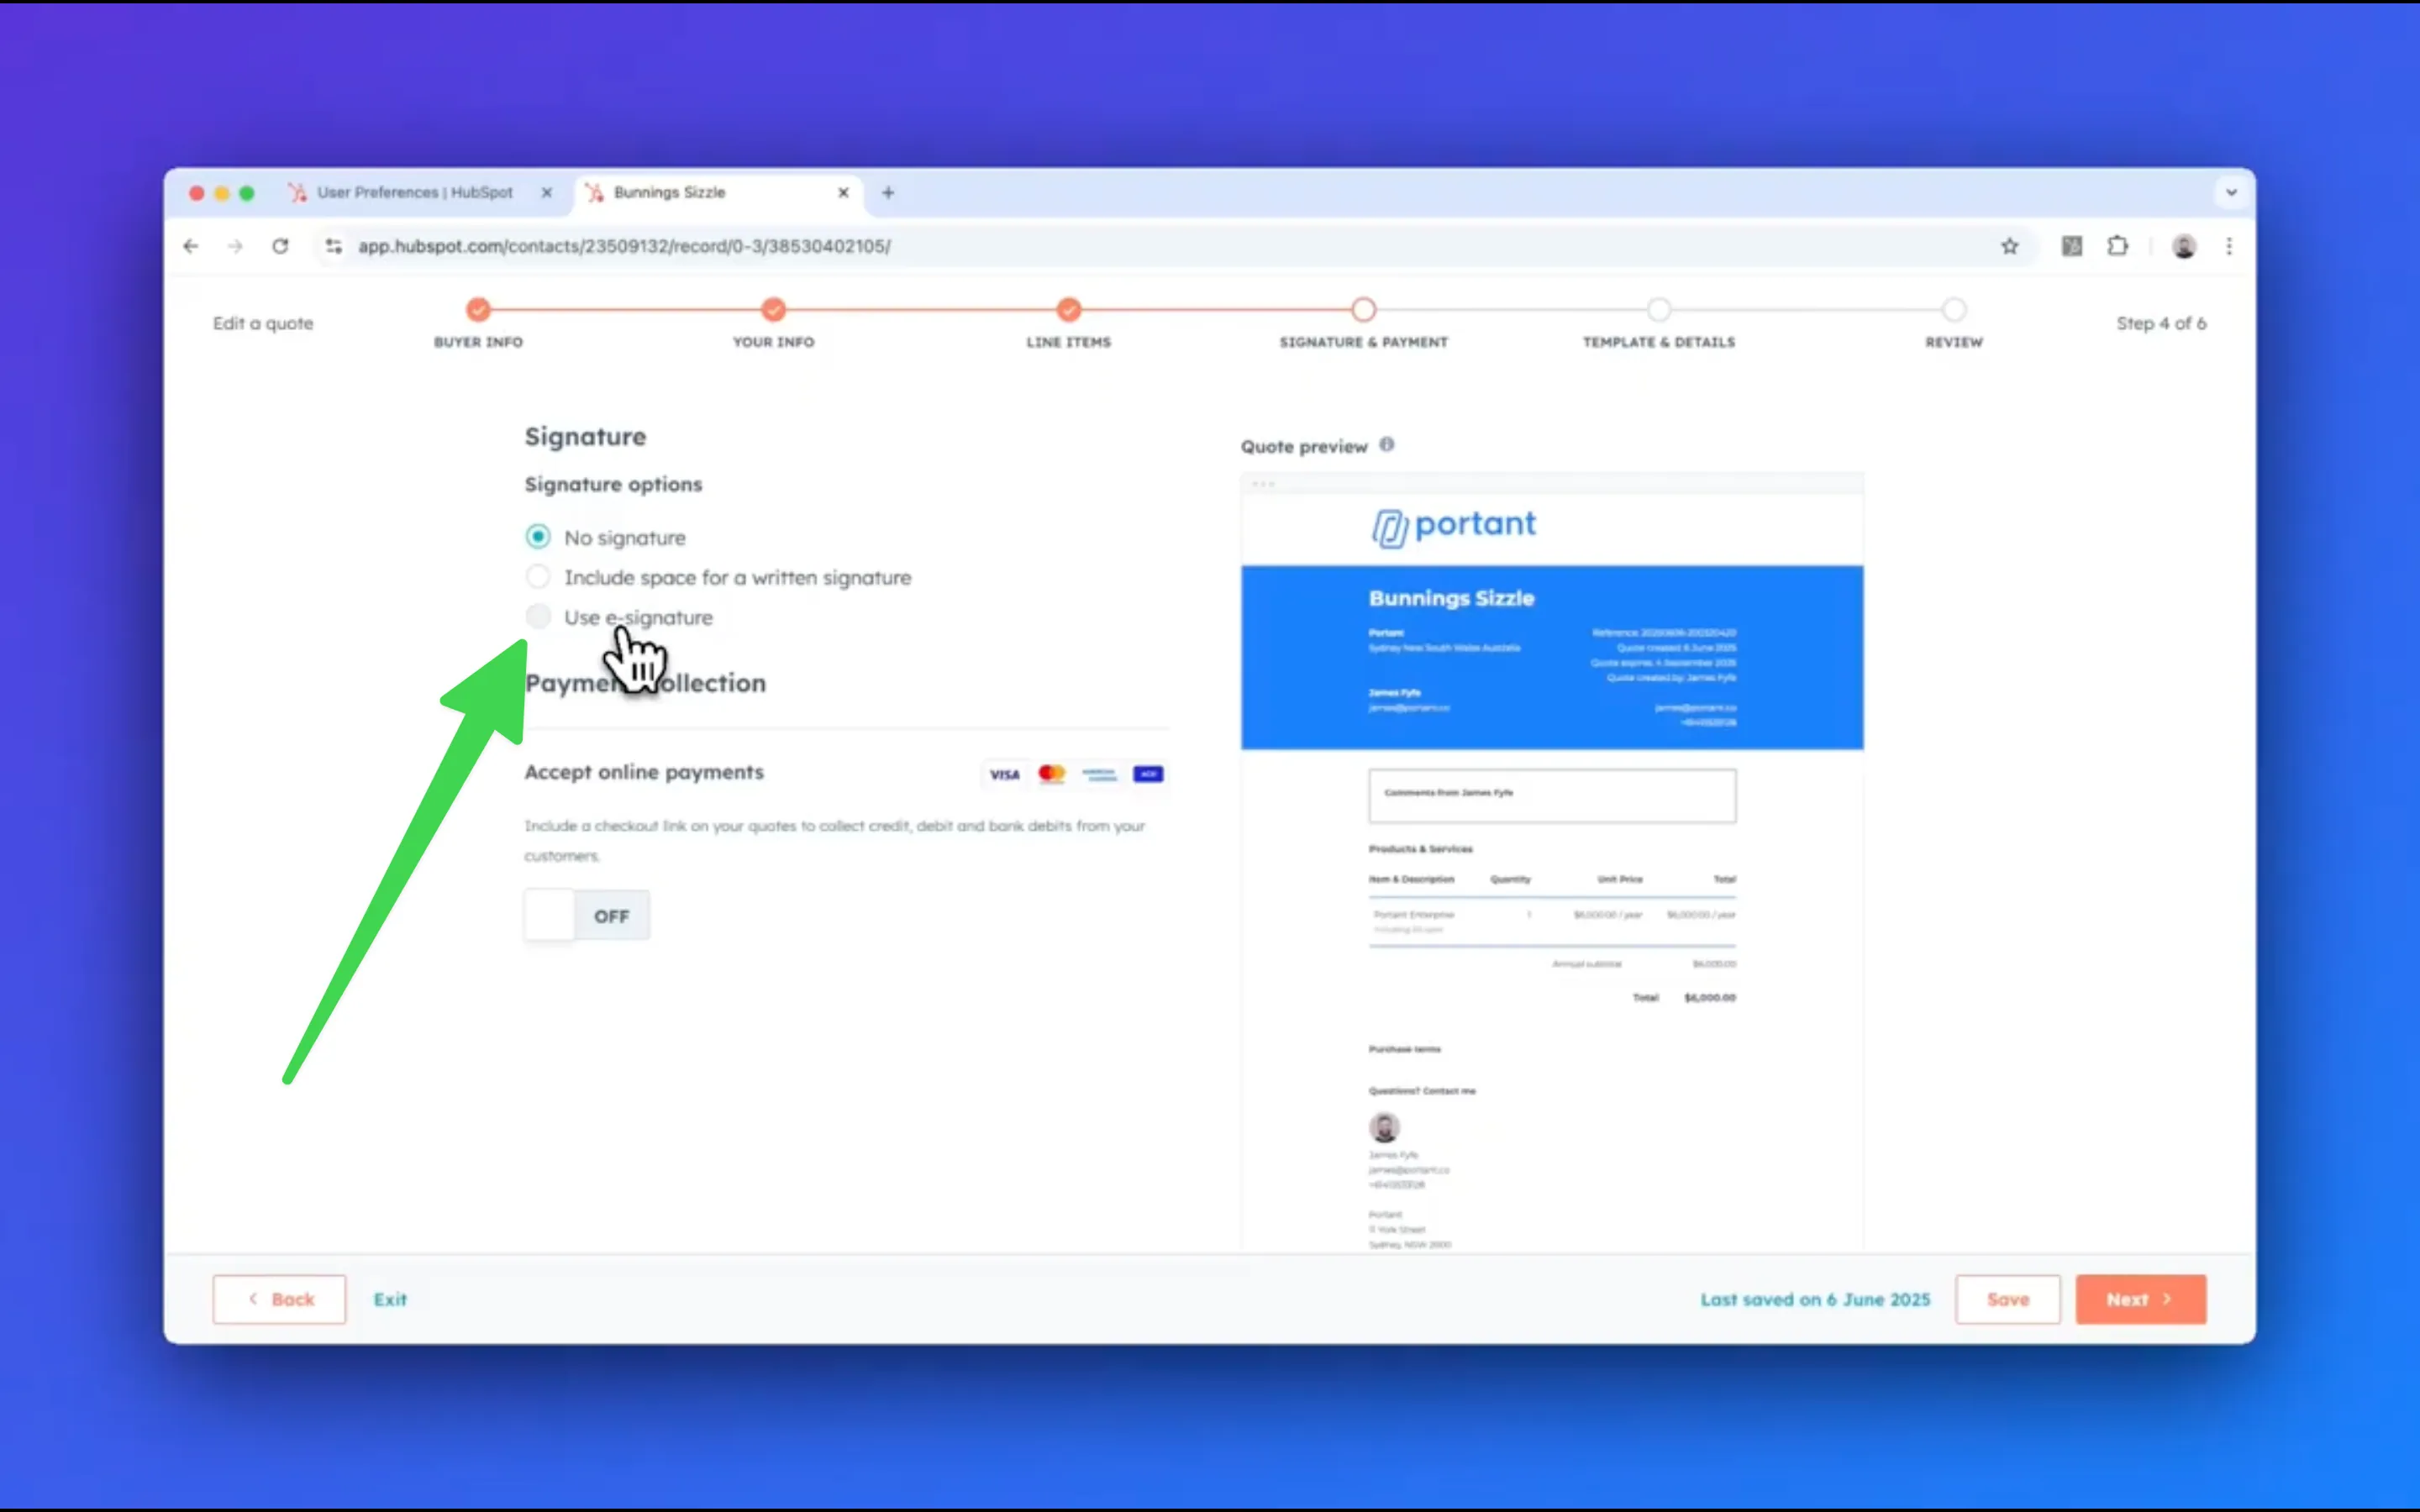
Task: Switch to User Preferences | HubSpot tab
Action: point(415,192)
